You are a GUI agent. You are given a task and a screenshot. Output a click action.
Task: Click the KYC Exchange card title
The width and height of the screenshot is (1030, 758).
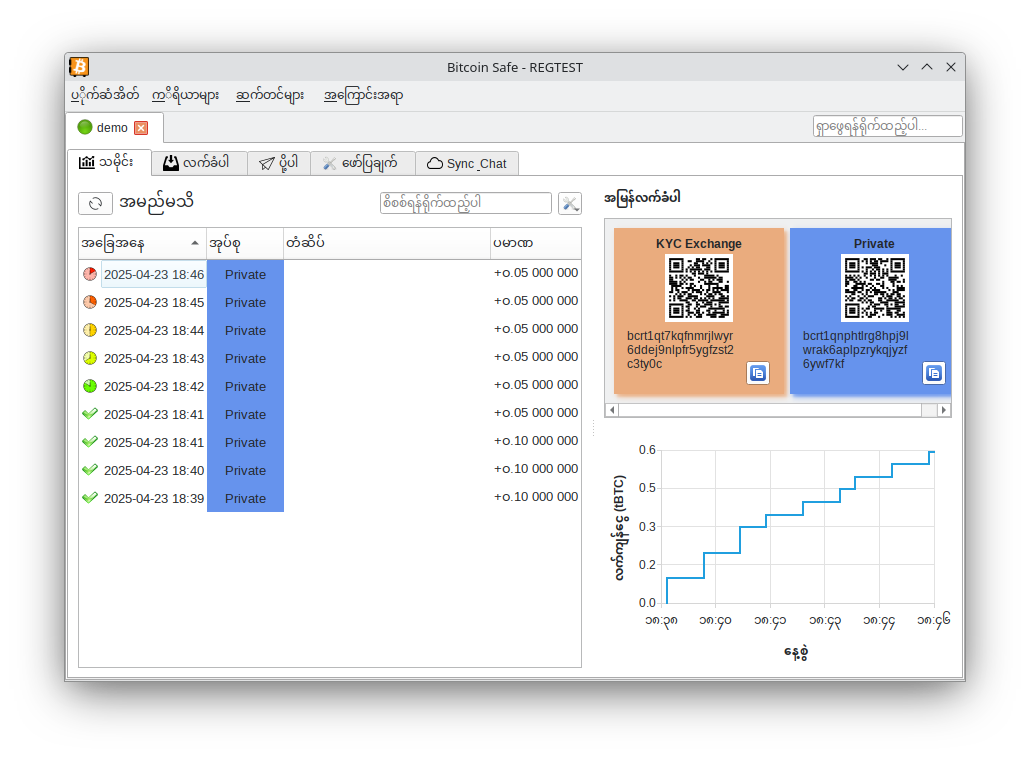click(699, 244)
